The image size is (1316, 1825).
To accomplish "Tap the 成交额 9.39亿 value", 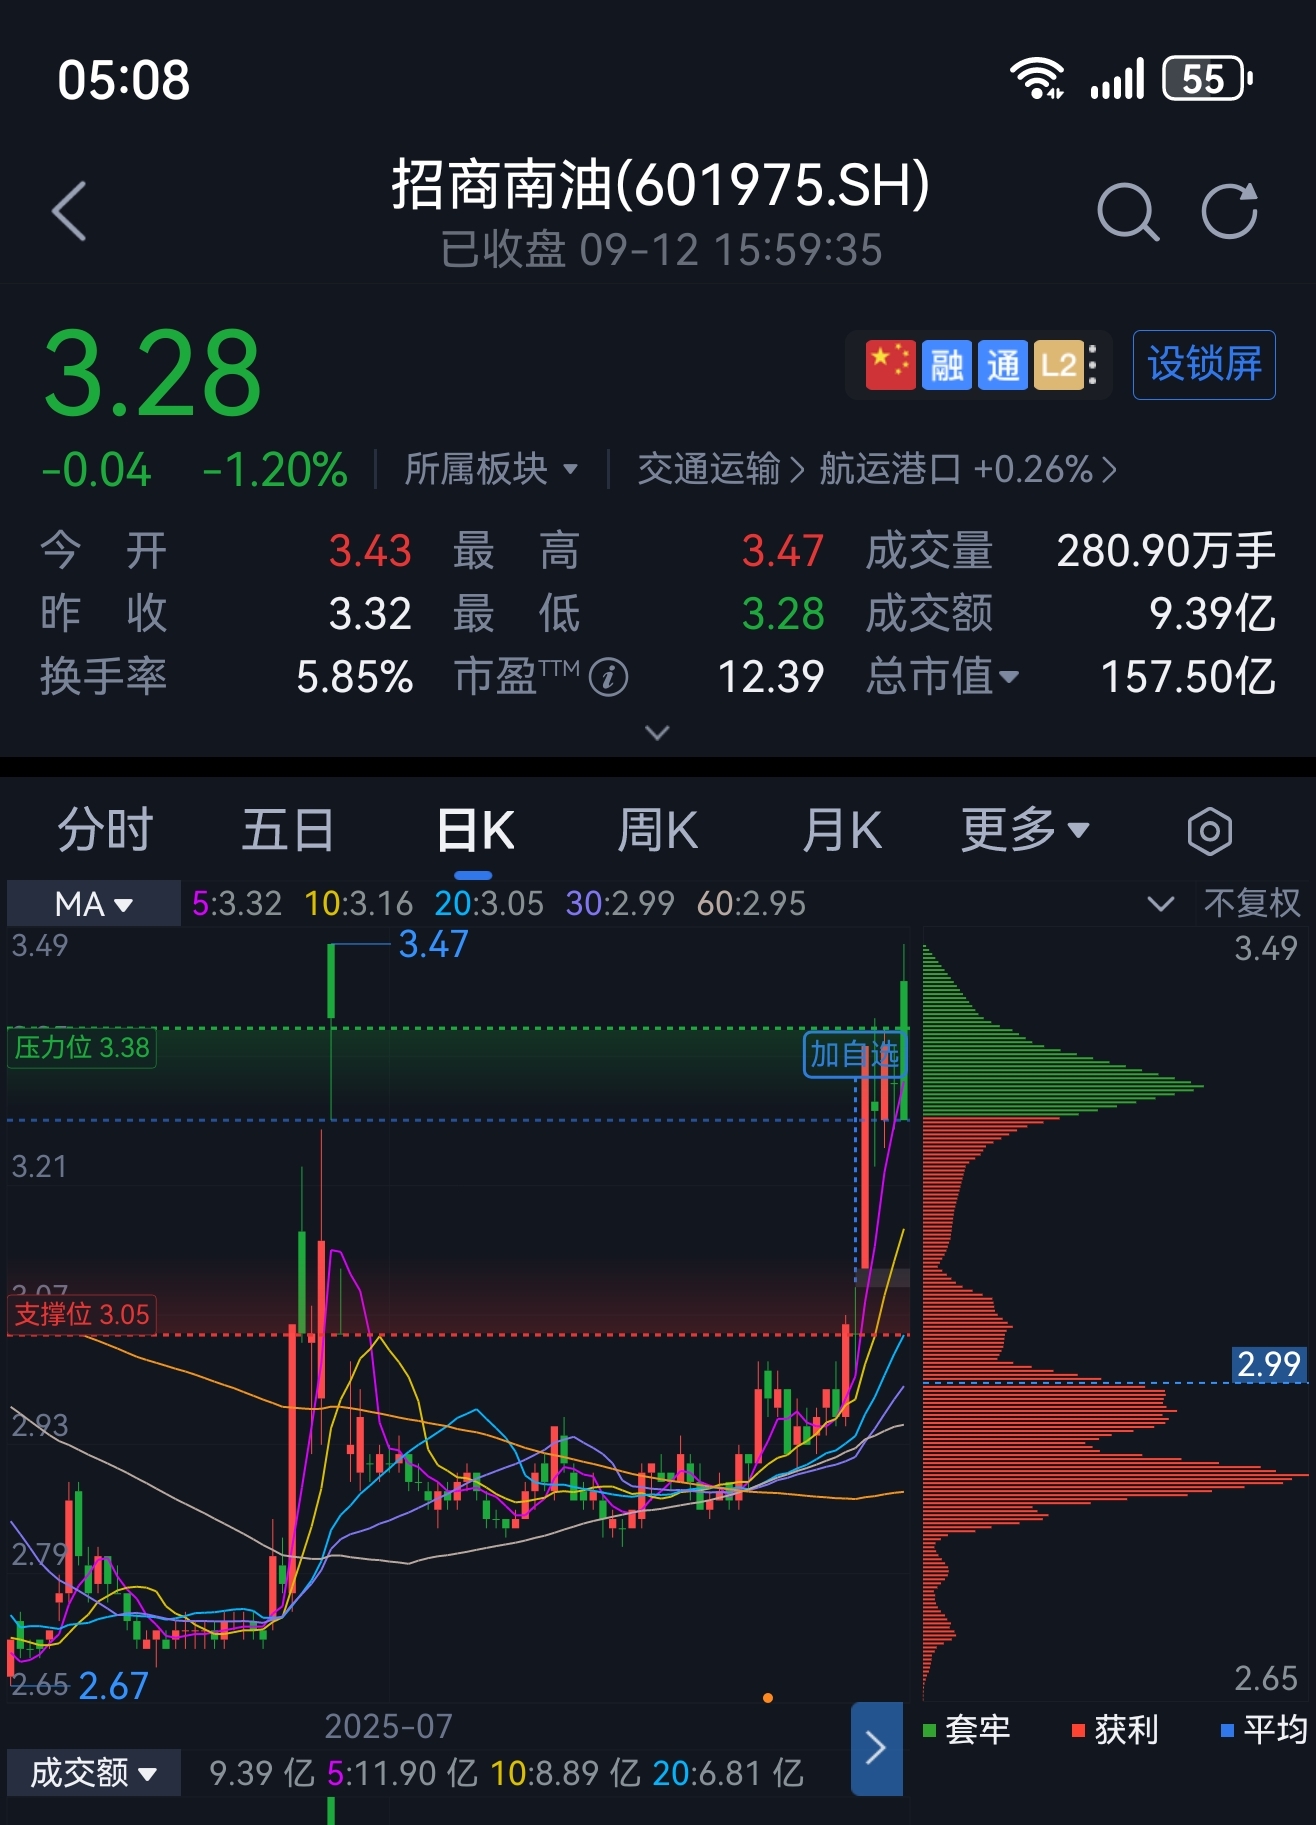I will [1212, 614].
